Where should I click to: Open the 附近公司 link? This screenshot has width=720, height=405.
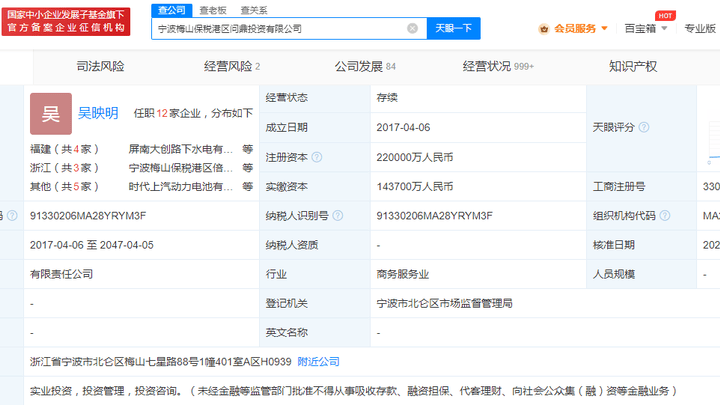coord(318,362)
